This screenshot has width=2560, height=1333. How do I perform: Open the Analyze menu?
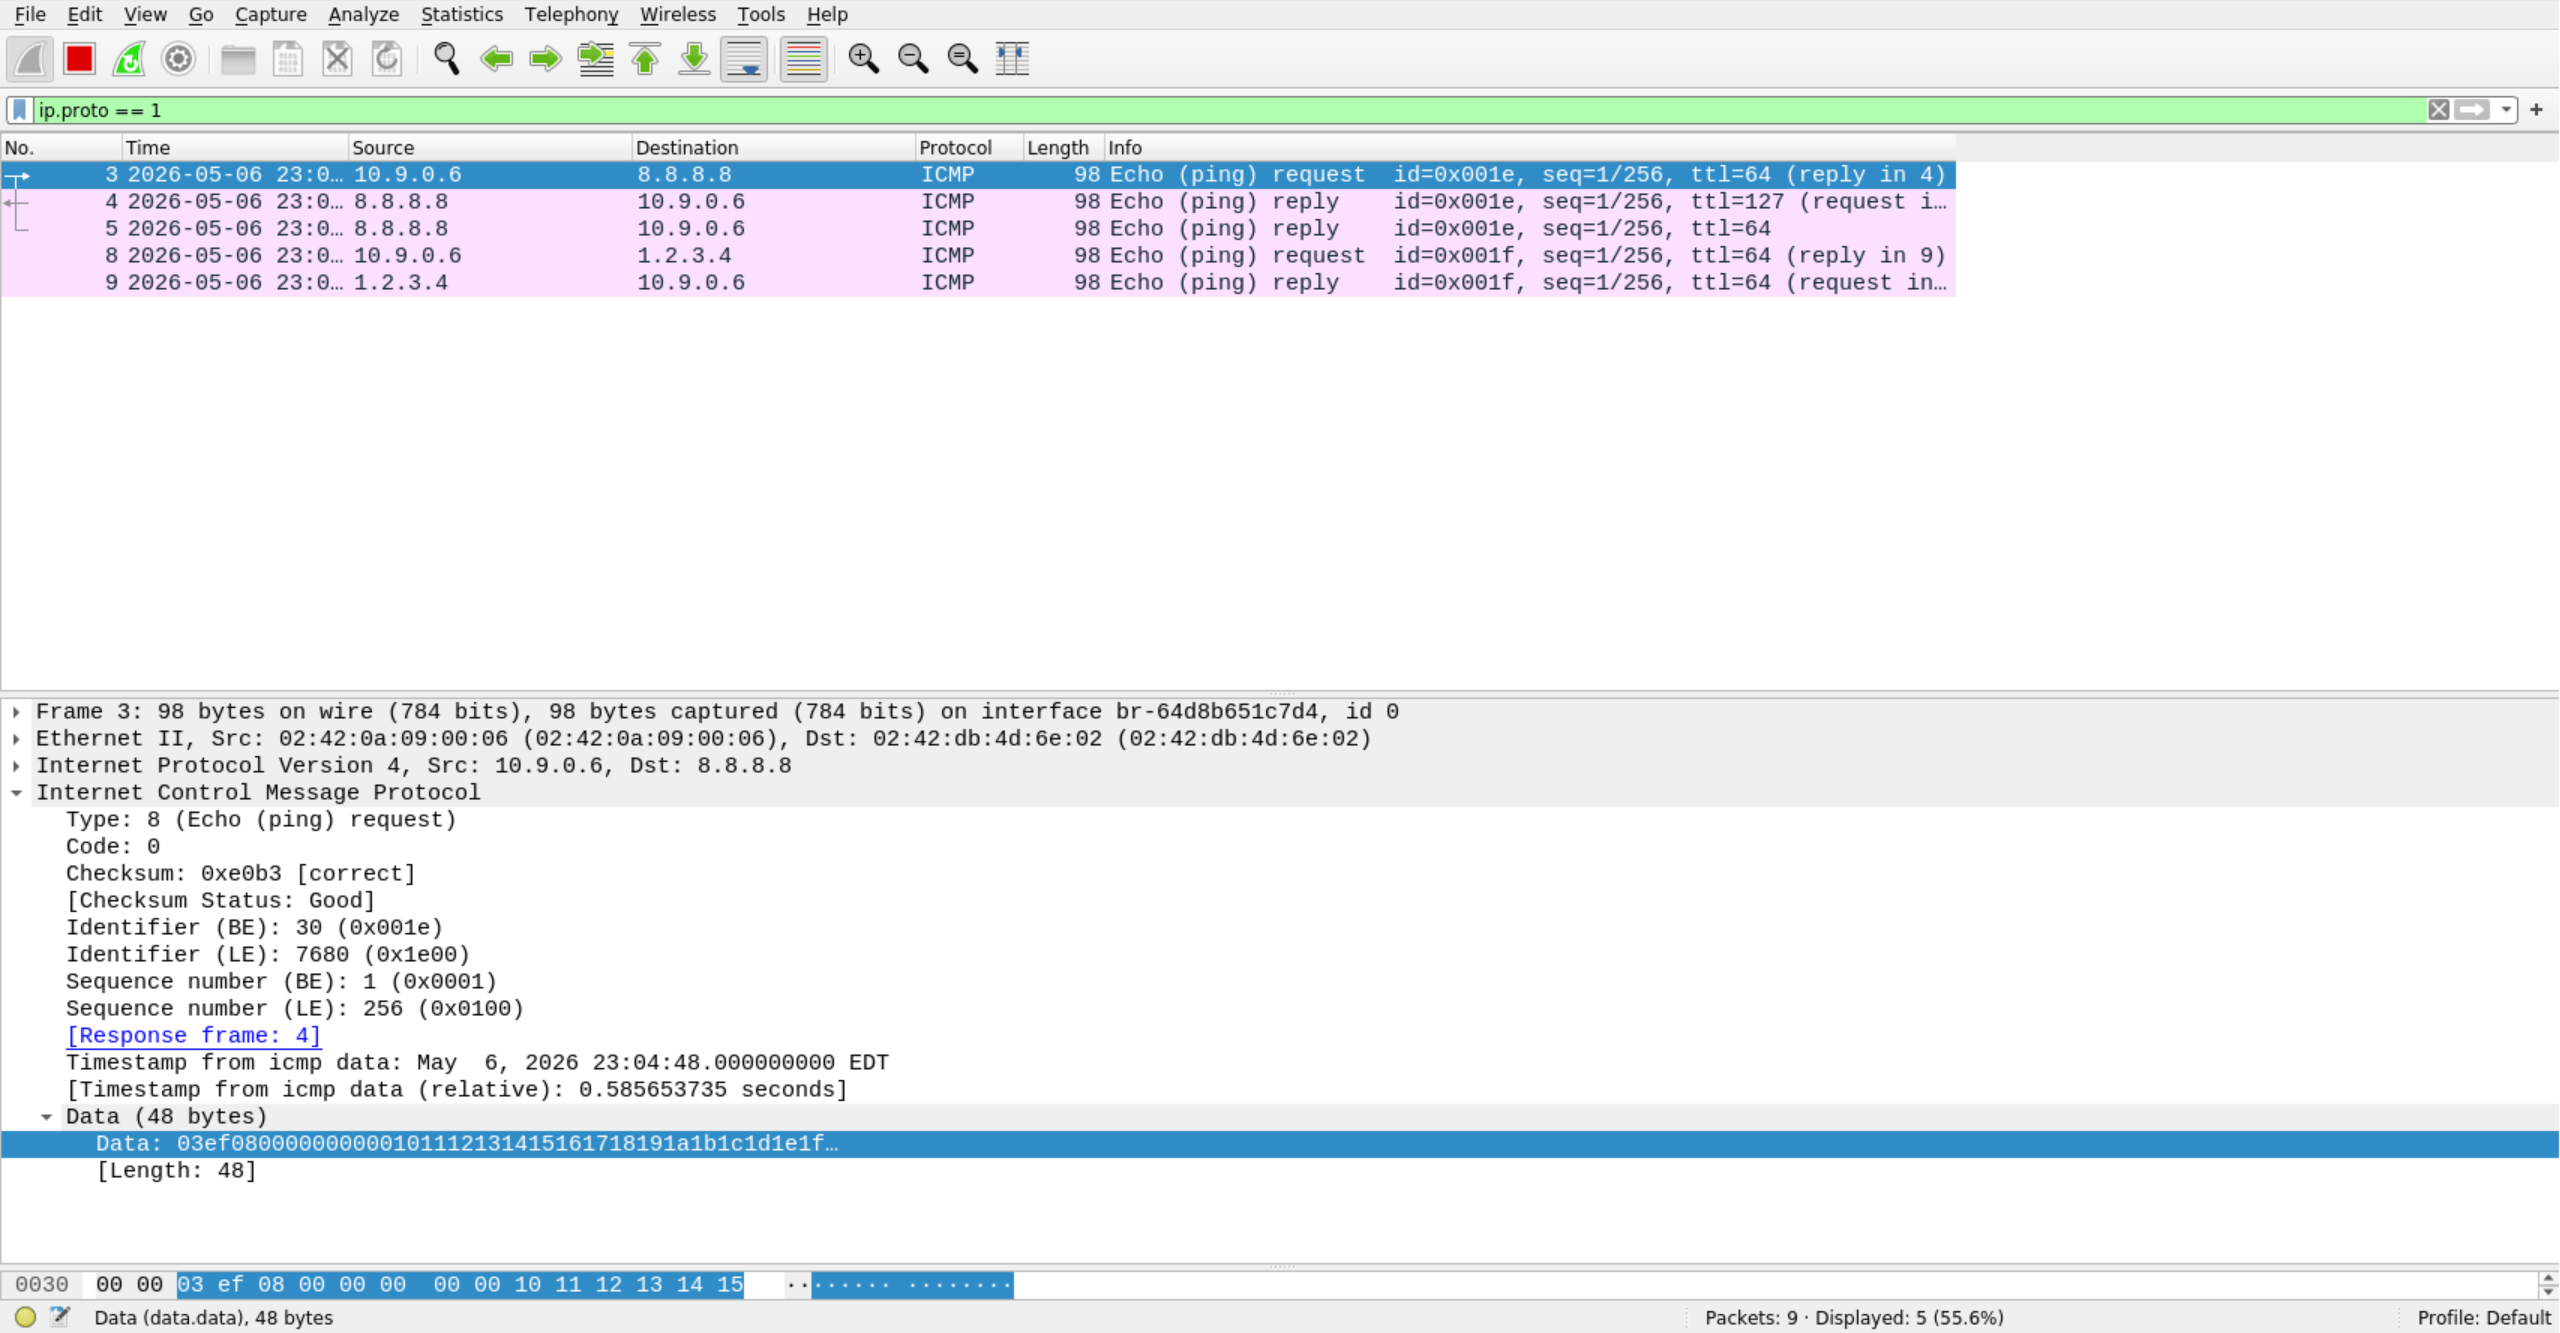point(364,14)
